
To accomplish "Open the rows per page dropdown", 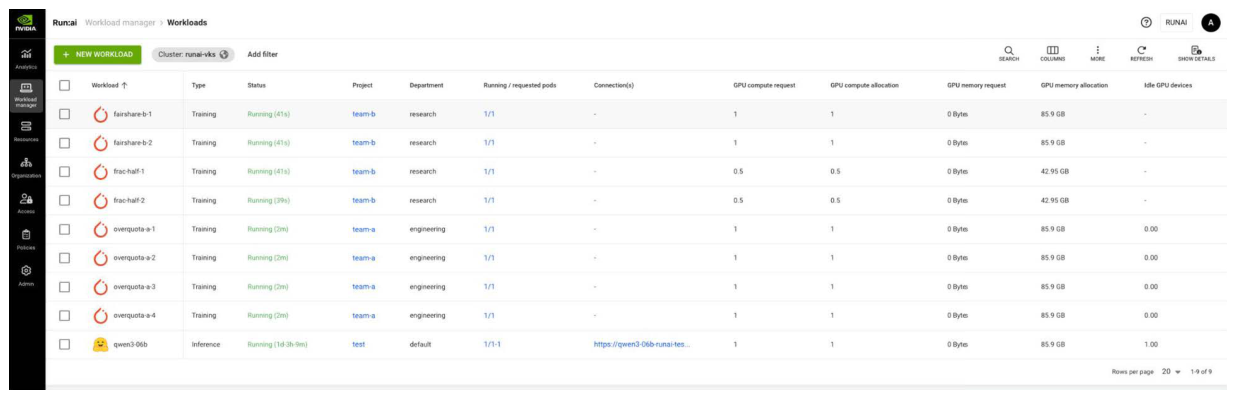I will (x=1171, y=371).
